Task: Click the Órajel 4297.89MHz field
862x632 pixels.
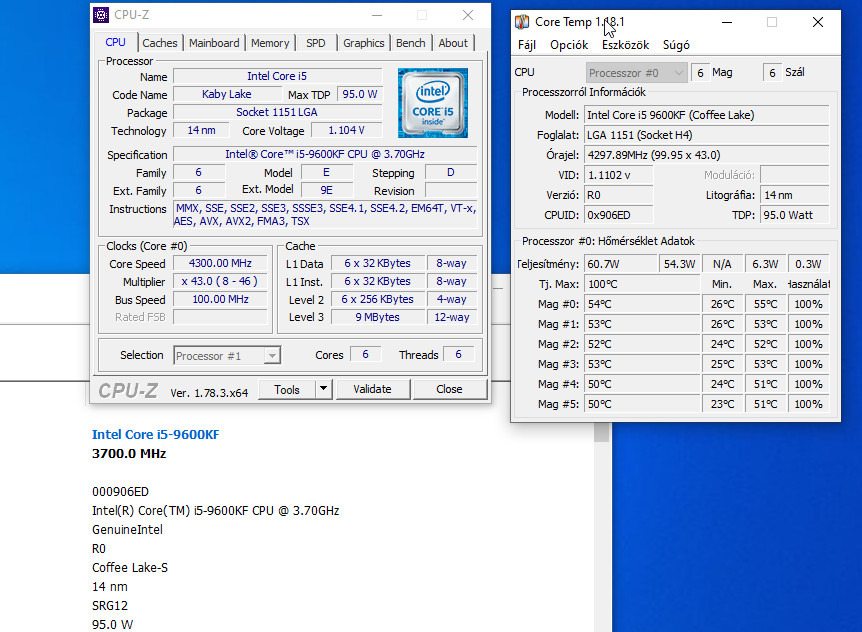Action: pos(706,155)
